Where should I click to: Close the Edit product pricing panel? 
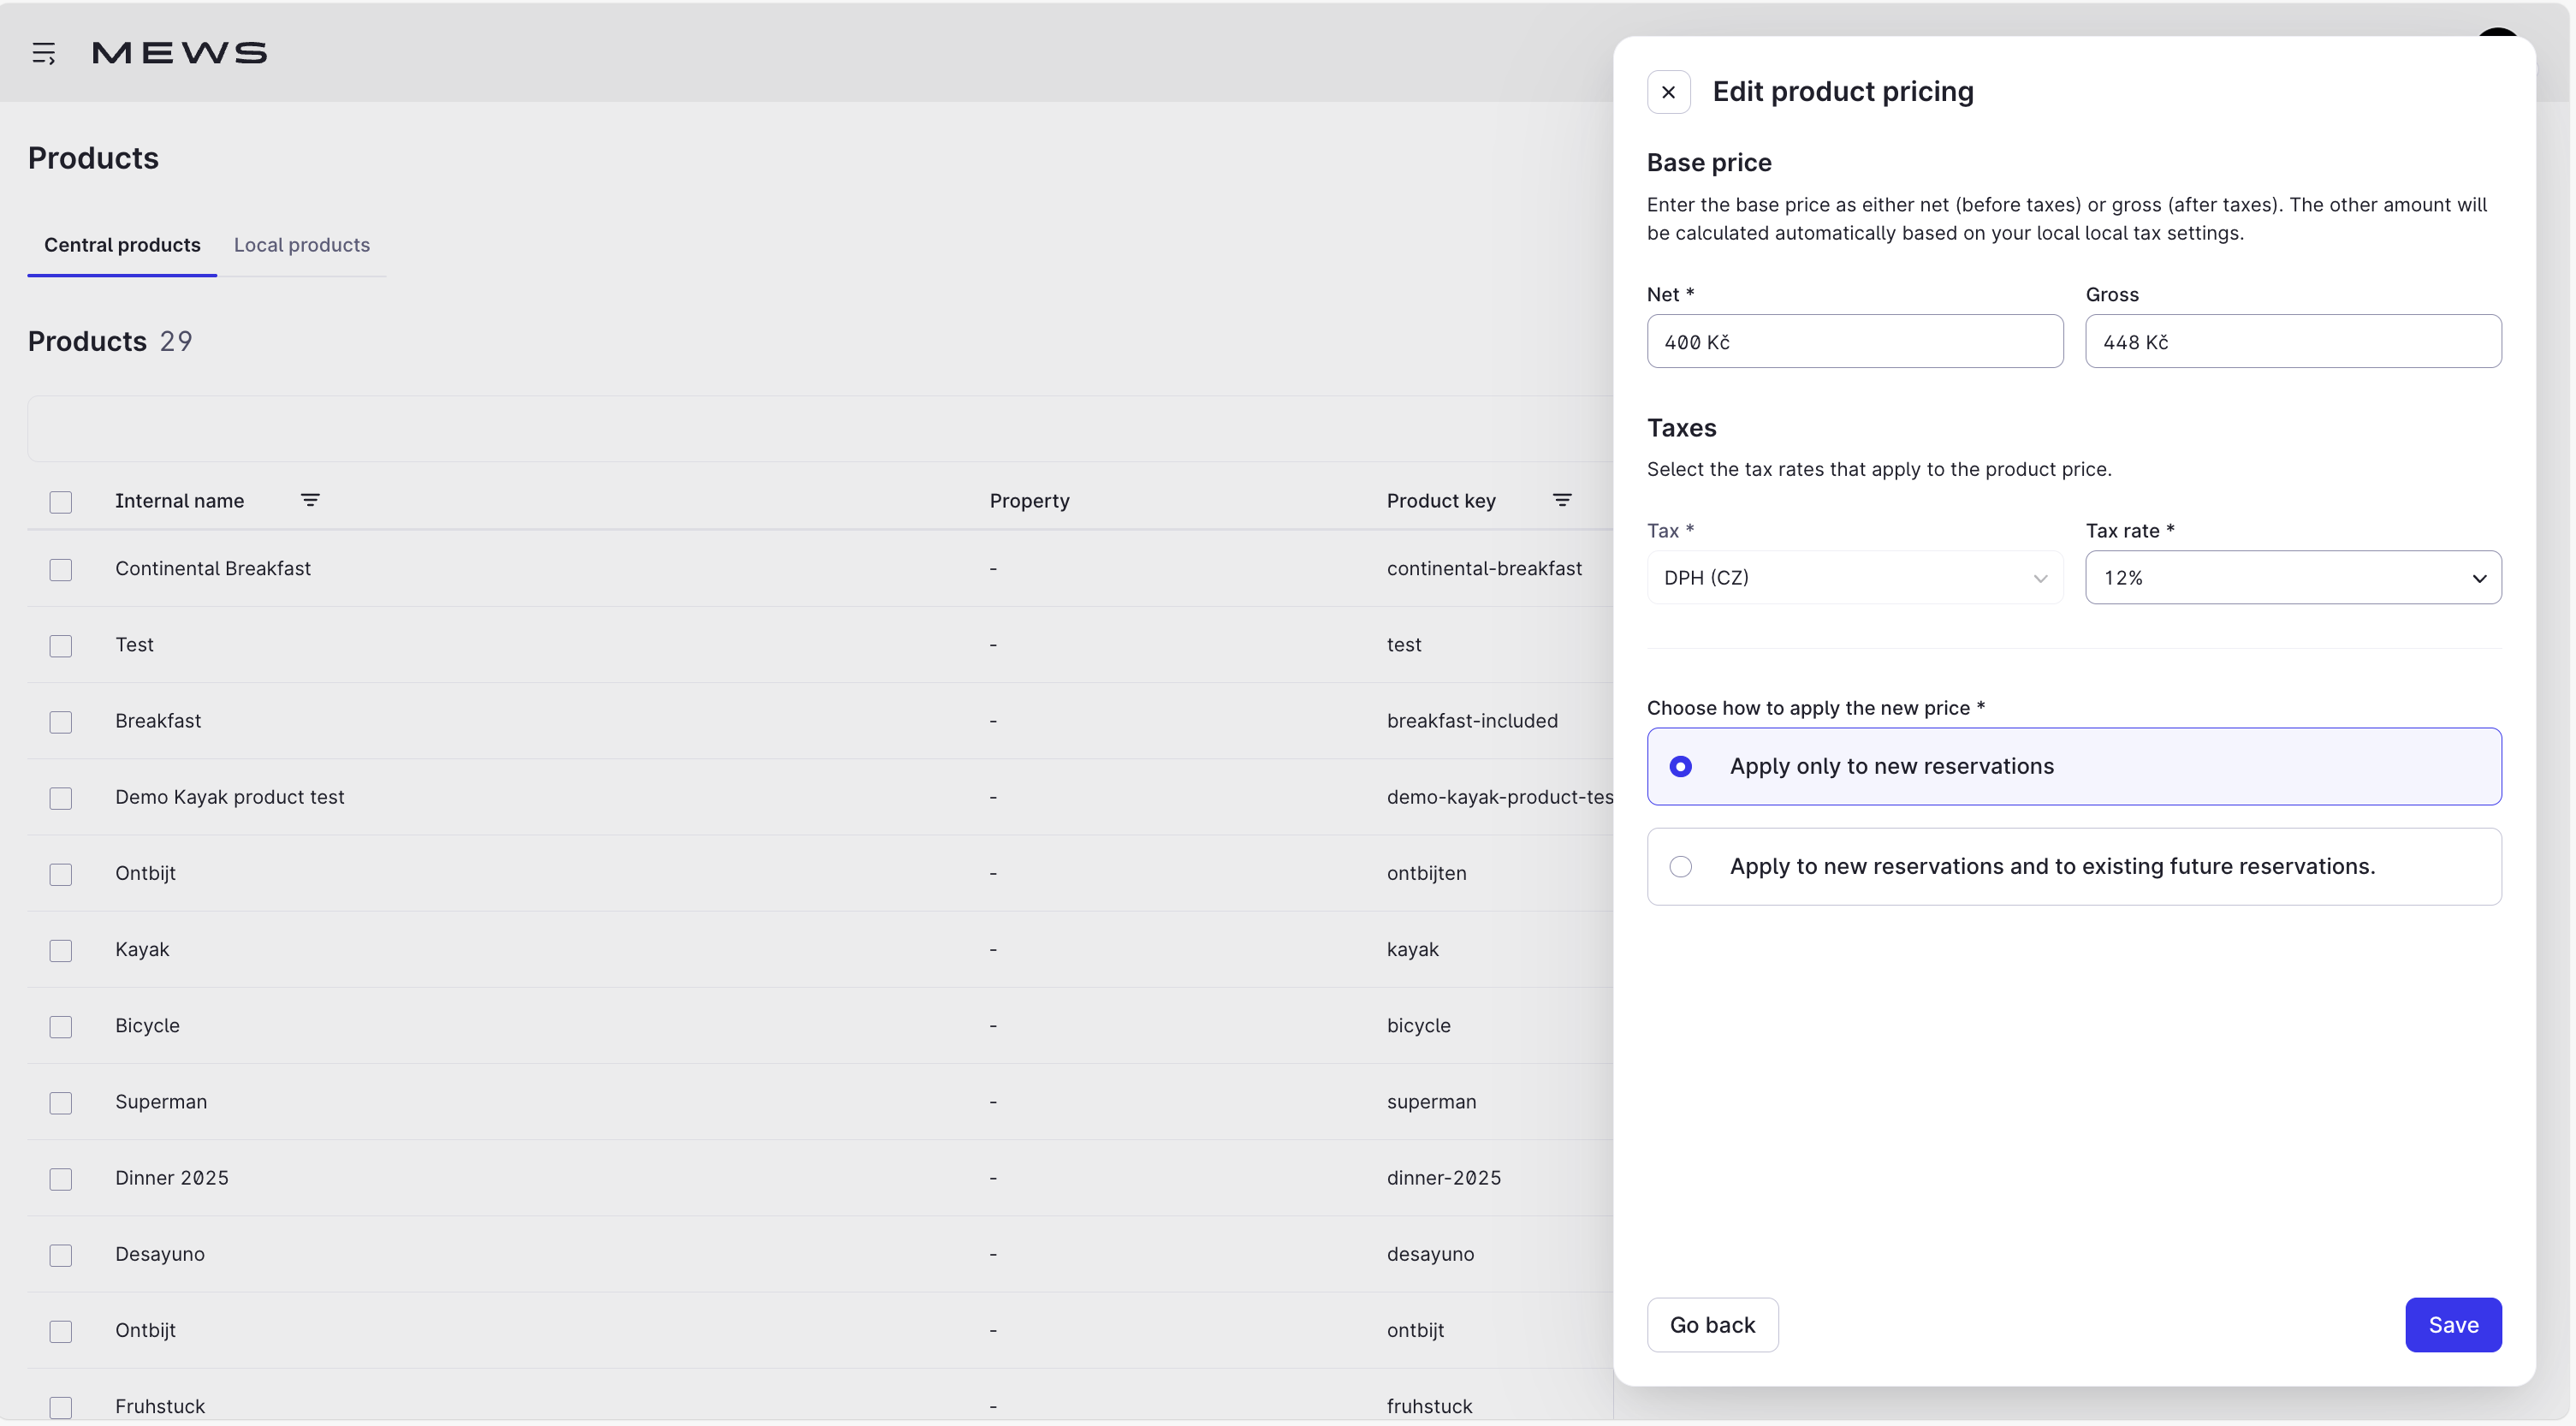pyautogui.click(x=1668, y=92)
